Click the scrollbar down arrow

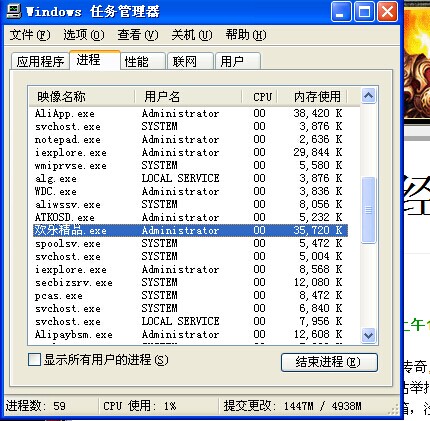[x=368, y=335]
